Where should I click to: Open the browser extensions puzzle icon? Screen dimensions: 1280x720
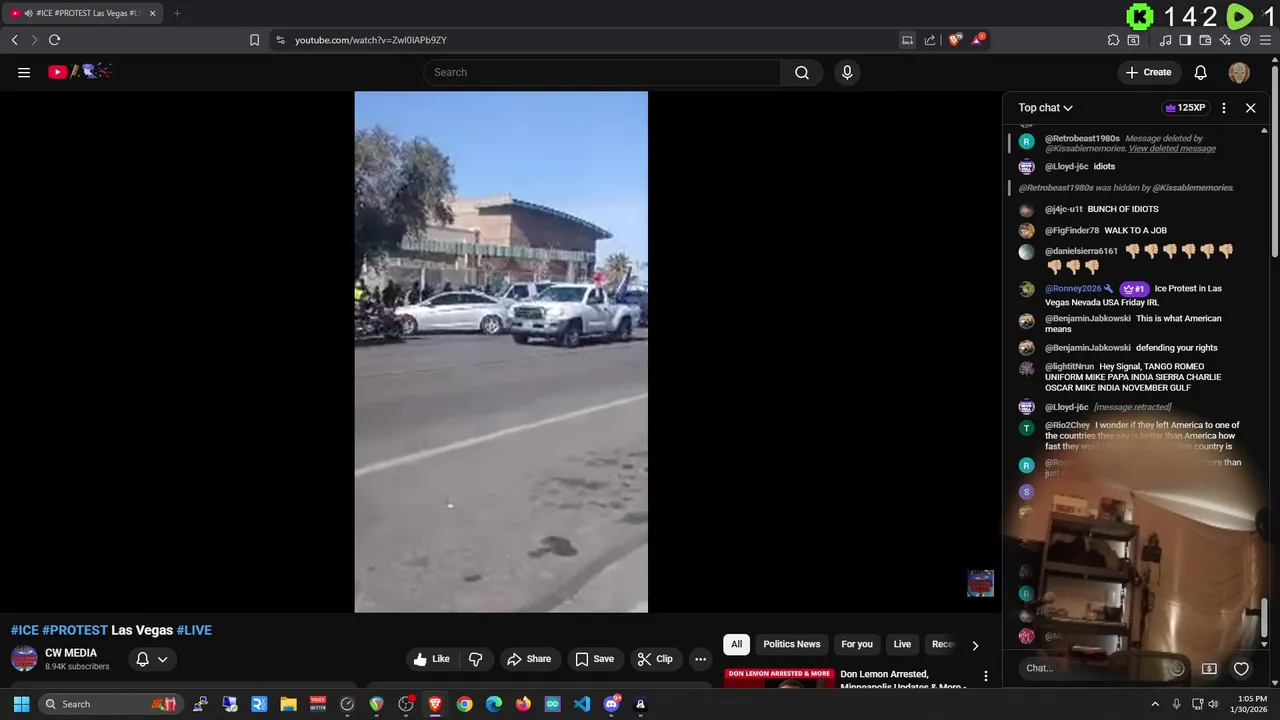click(1113, 40)
